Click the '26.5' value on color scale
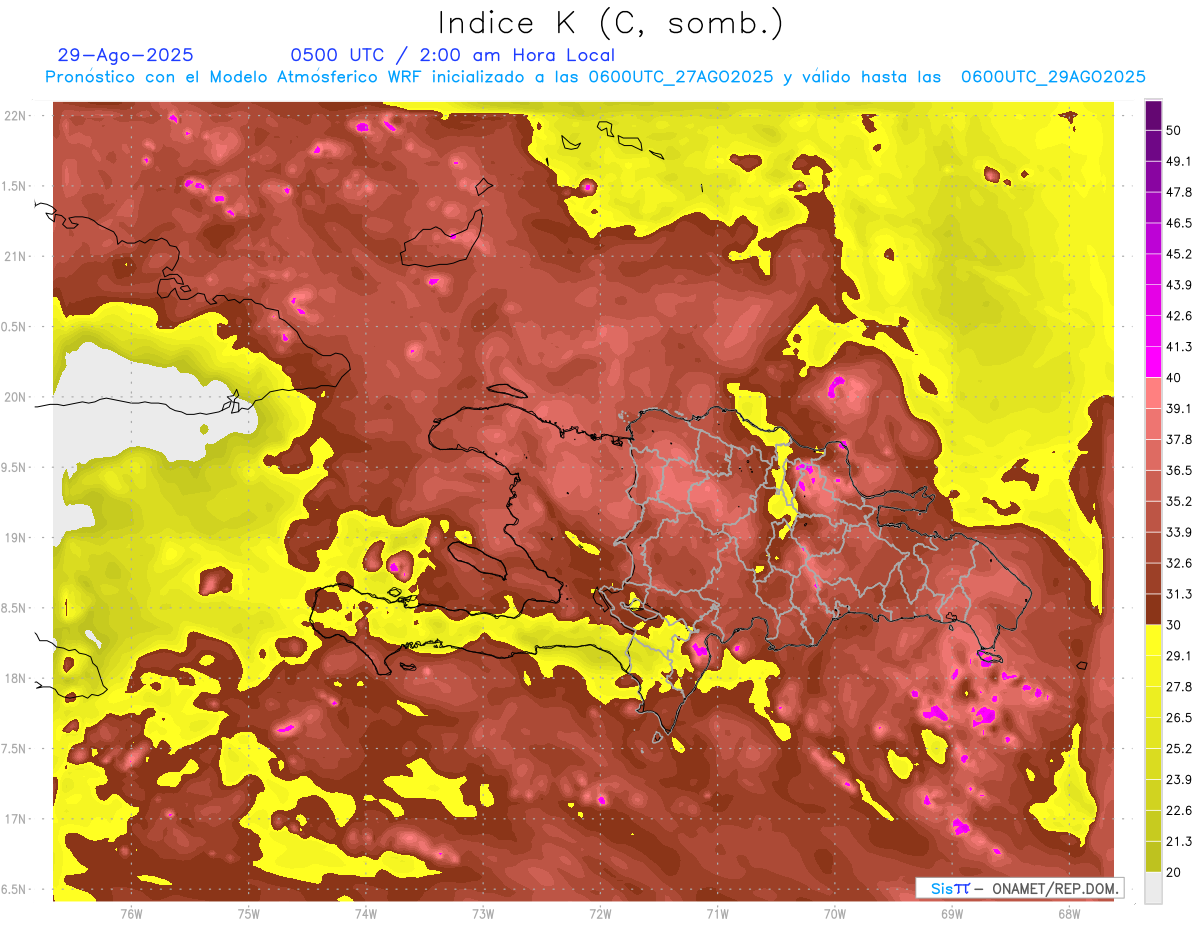Image resolution: width=1200 pixels, height=927 pixels. point(1178,718)
